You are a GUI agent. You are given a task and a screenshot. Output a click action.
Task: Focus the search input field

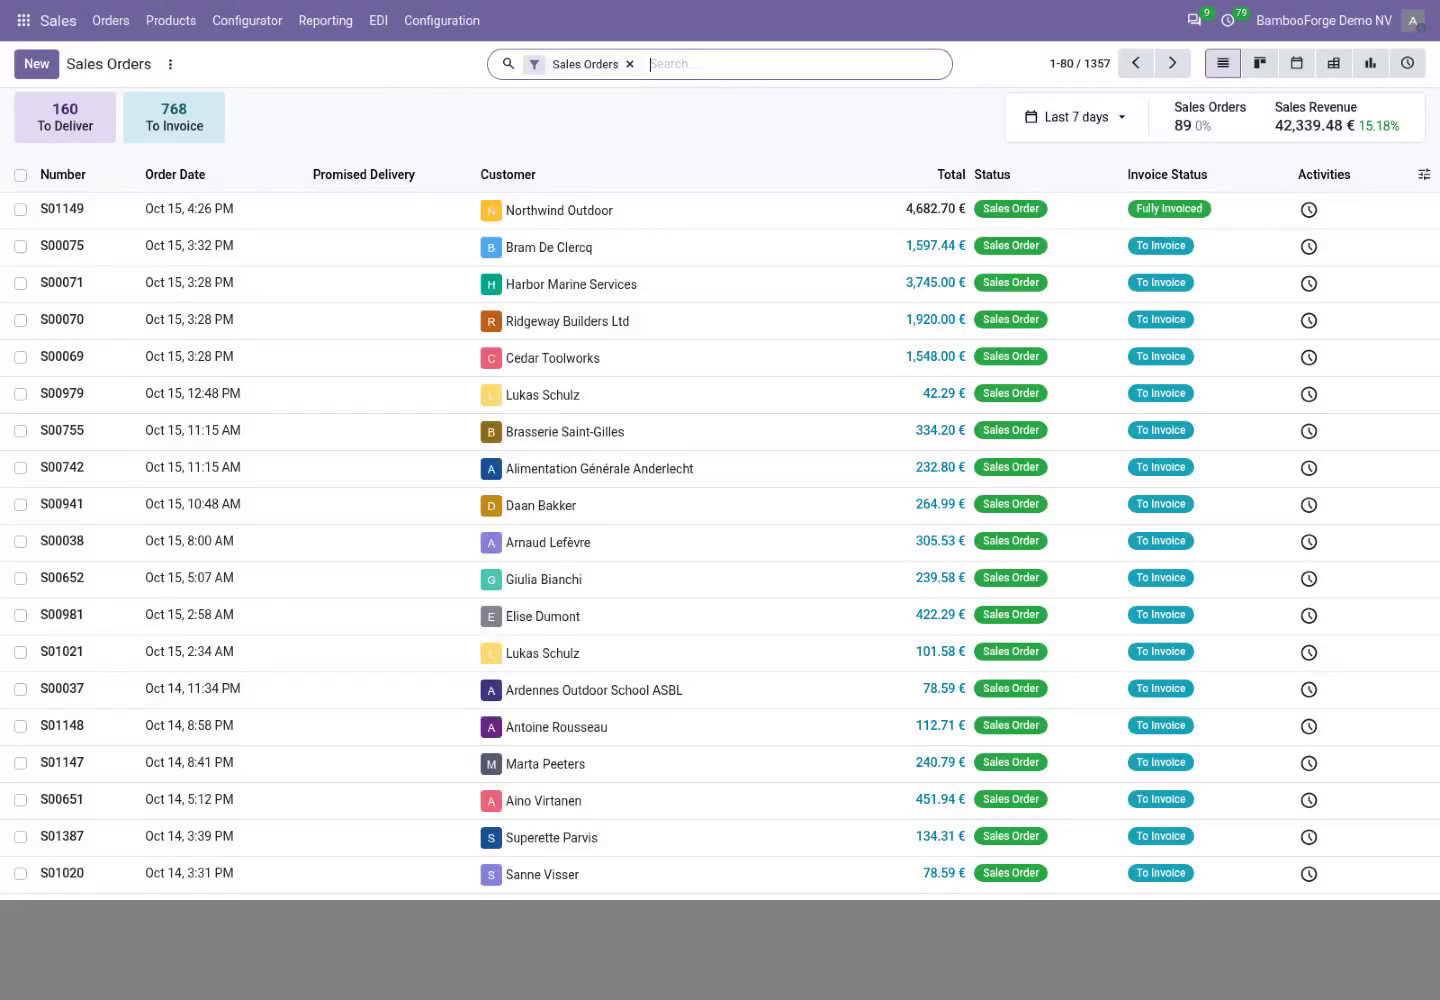tap(795, 64)
